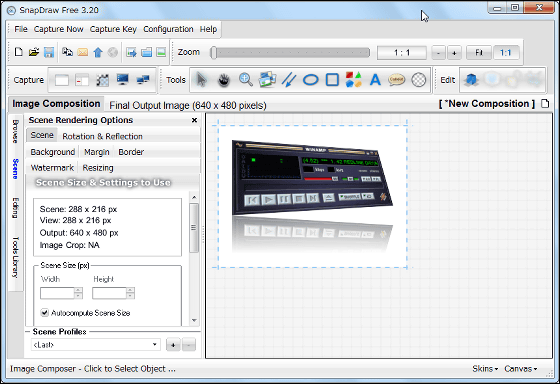560x384 pixels.
Task: Open the Margin tab
Action: (x=97, y=152)
